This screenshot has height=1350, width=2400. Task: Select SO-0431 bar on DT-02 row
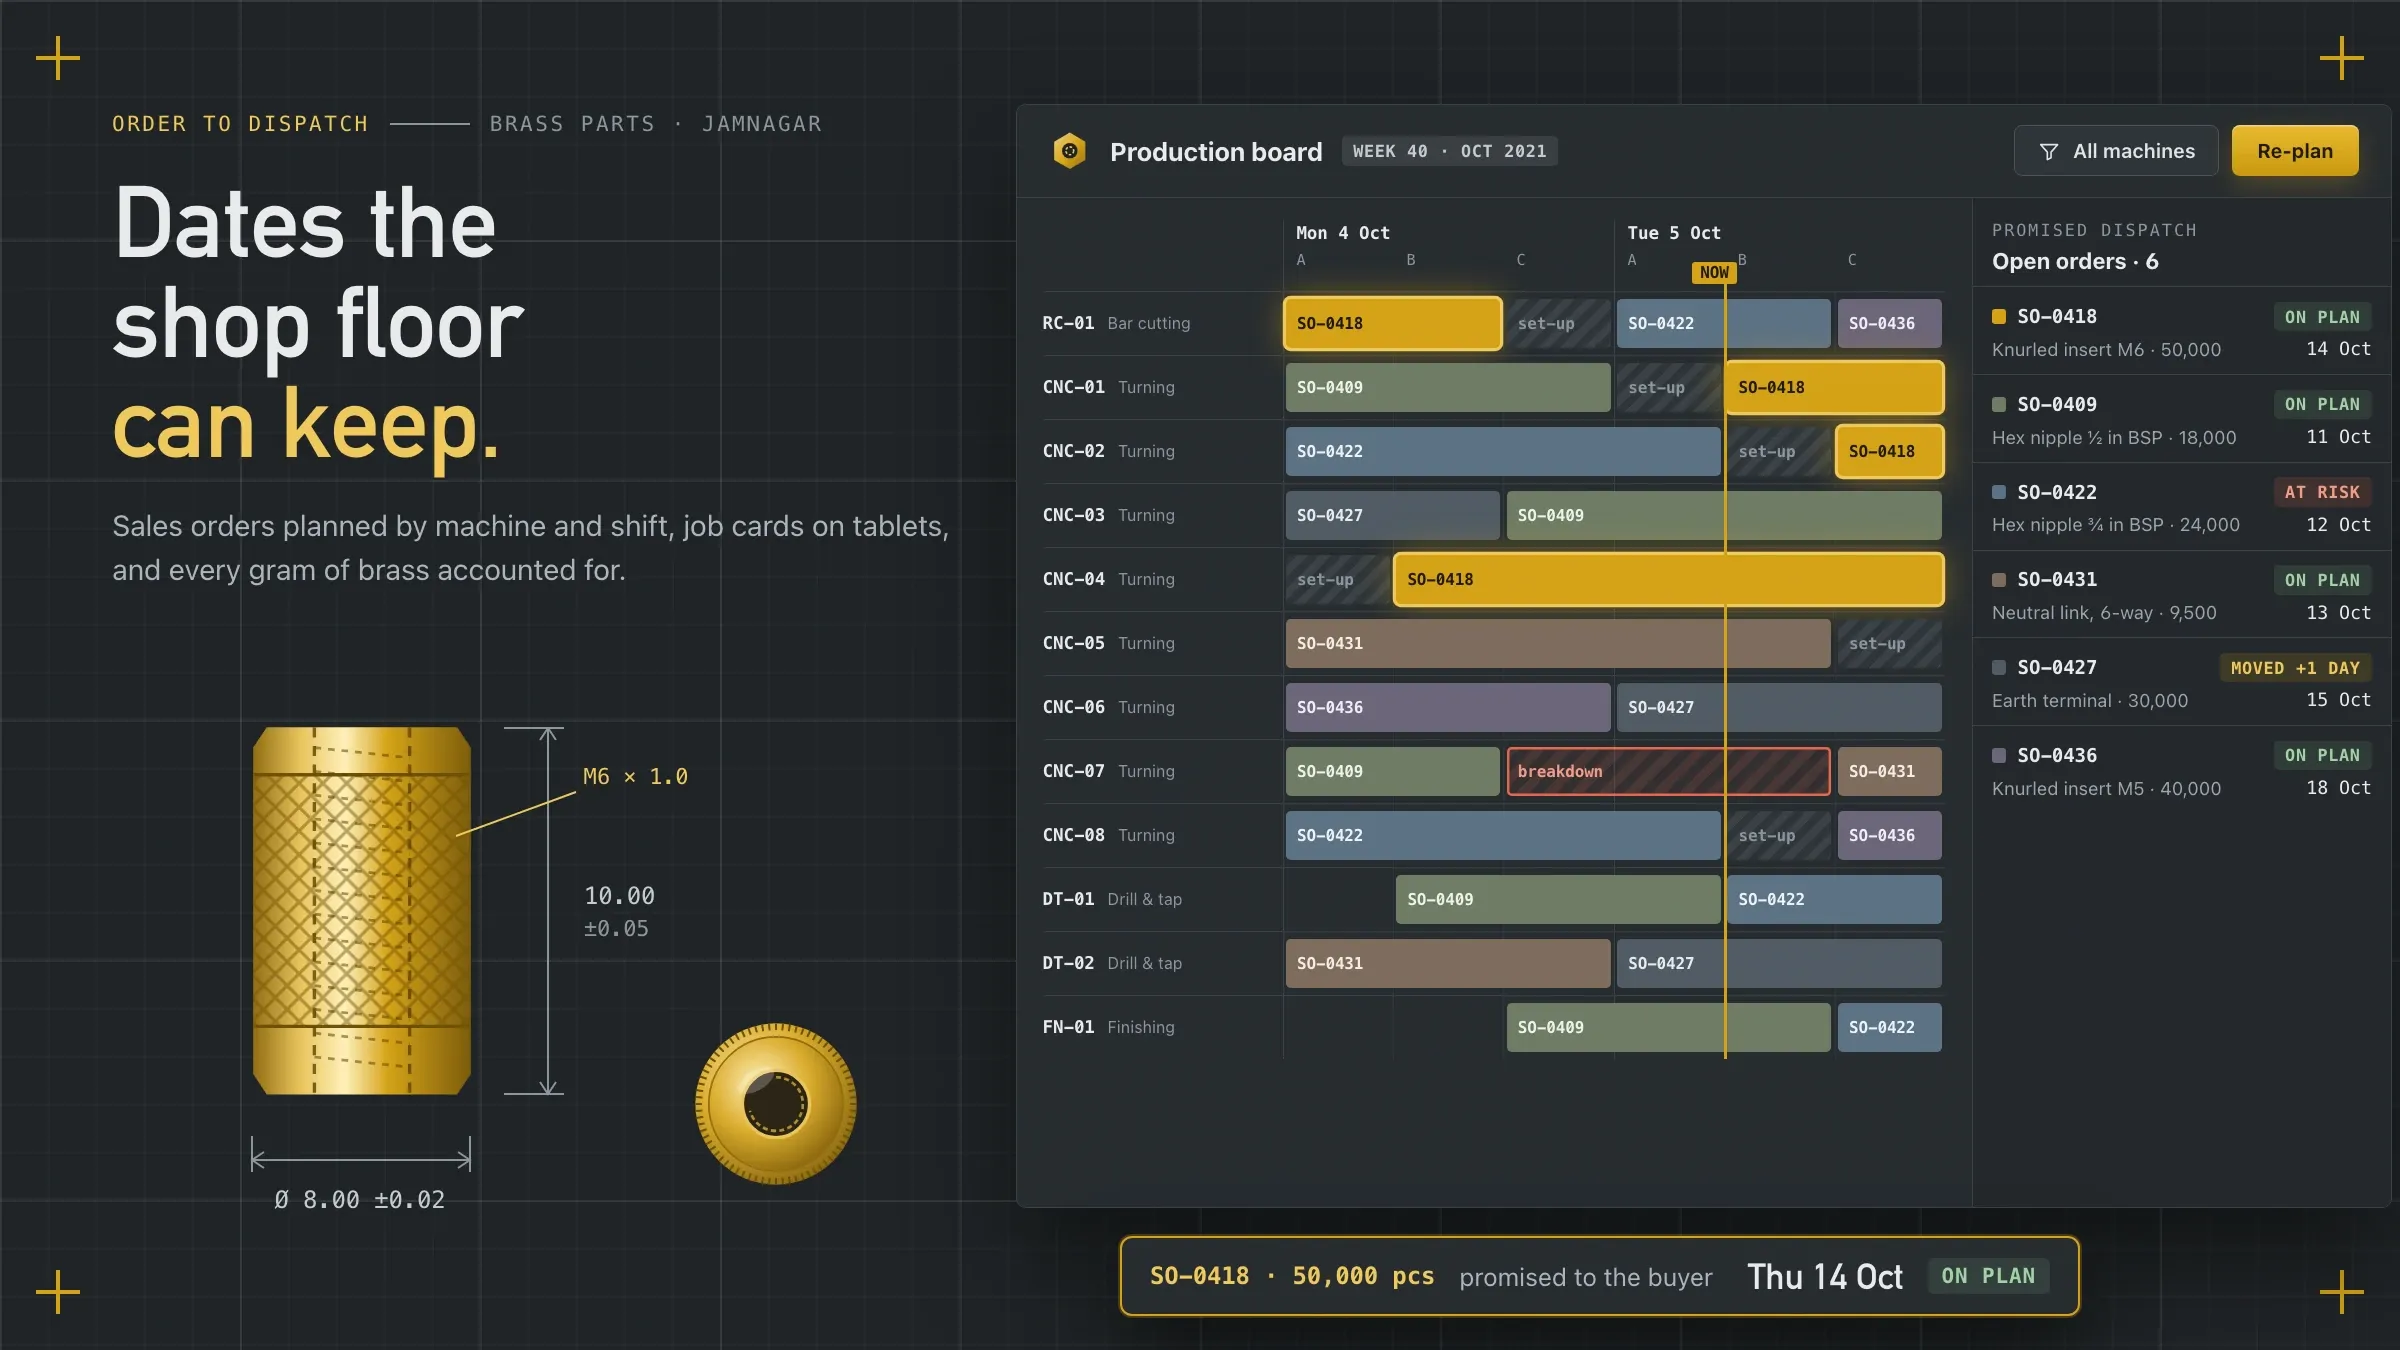[x=1448, y=963]
